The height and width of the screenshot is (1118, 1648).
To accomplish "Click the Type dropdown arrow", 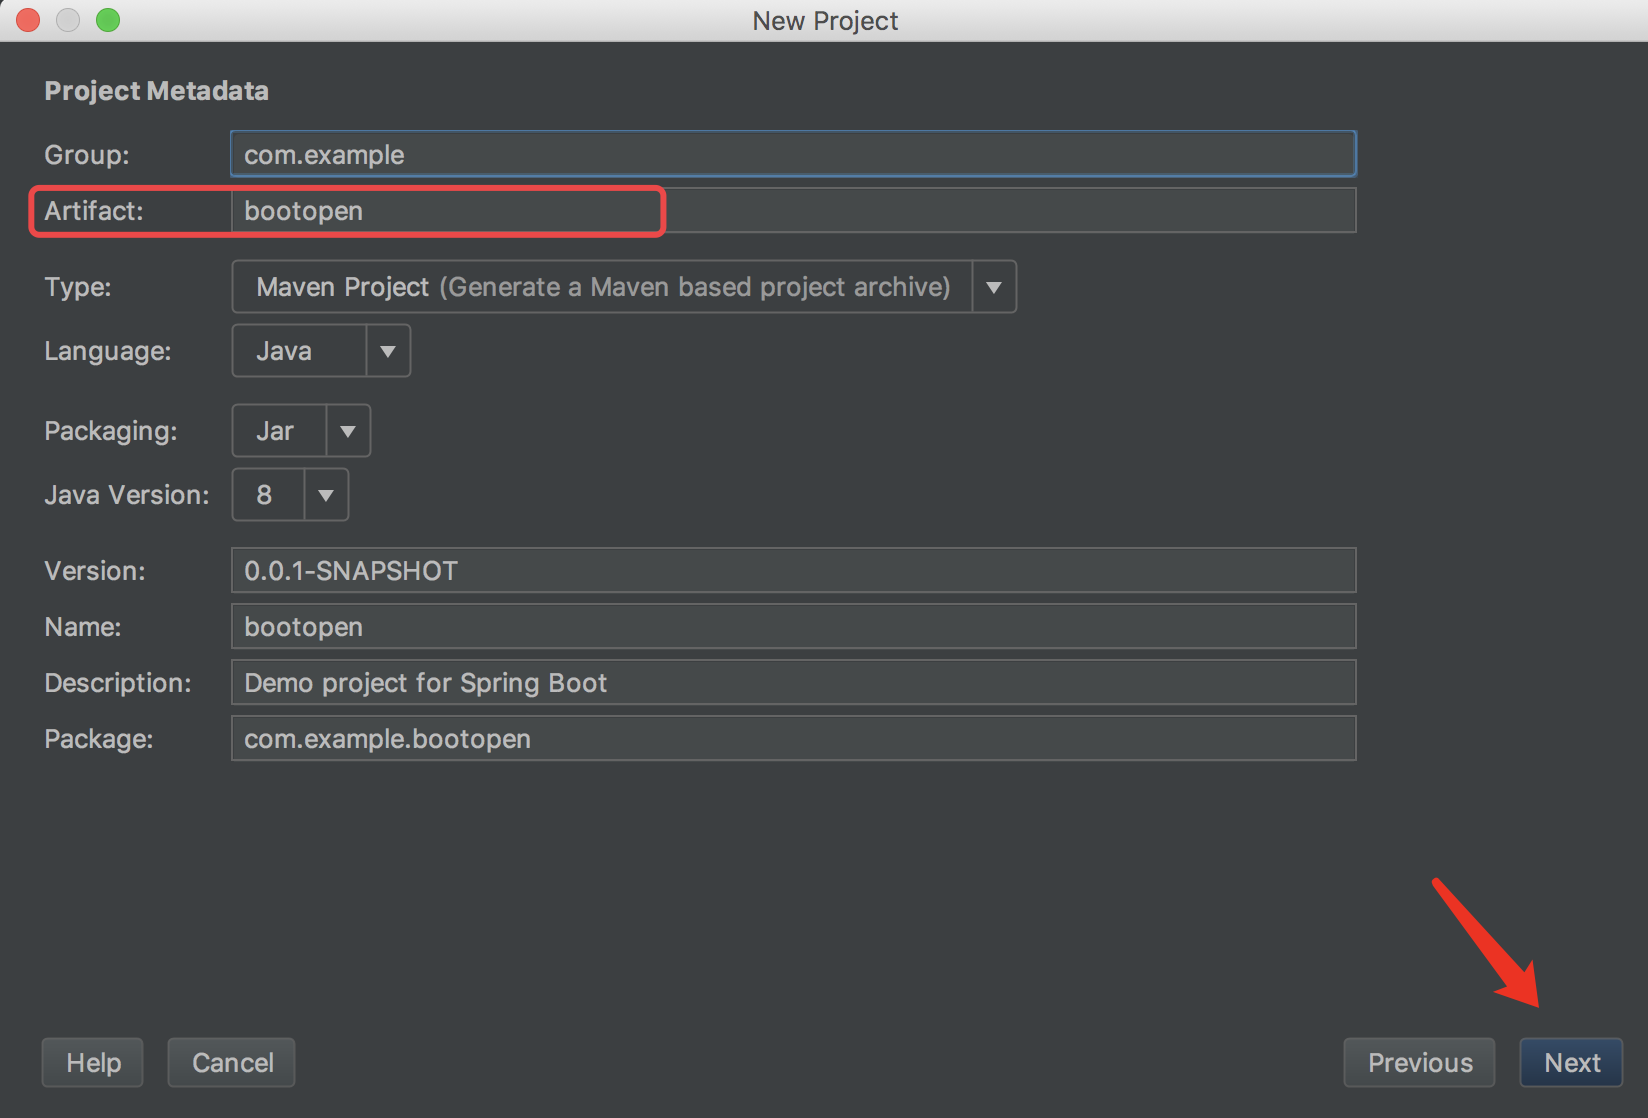I will point(994,287).
